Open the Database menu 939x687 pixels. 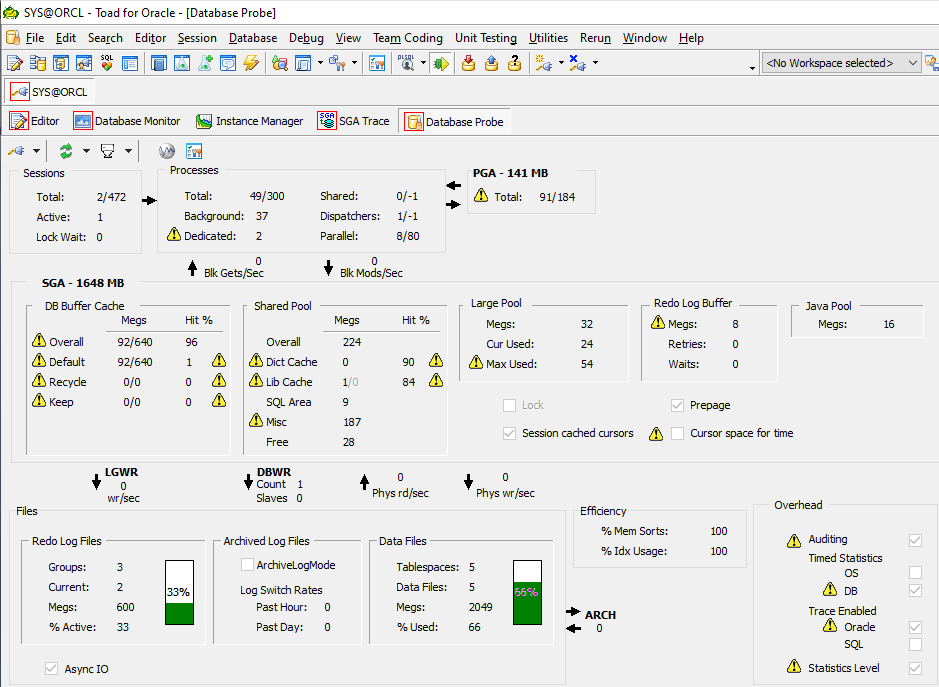point(253,38)
